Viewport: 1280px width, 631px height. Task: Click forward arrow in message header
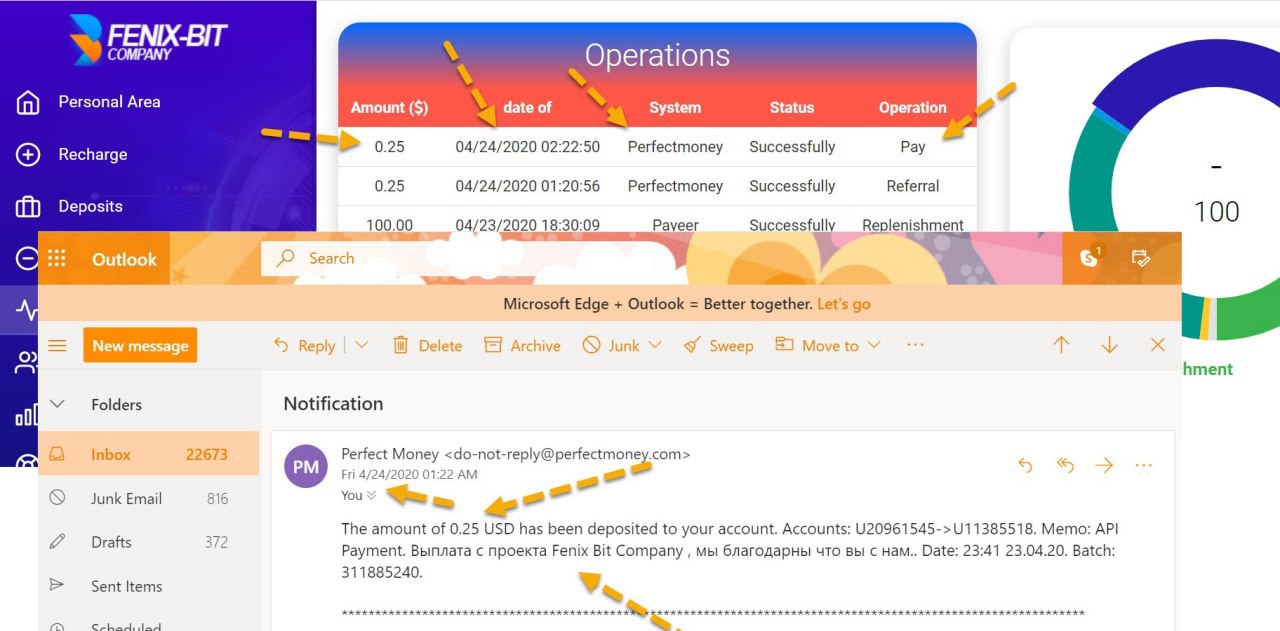click(x=1104, y=465)
